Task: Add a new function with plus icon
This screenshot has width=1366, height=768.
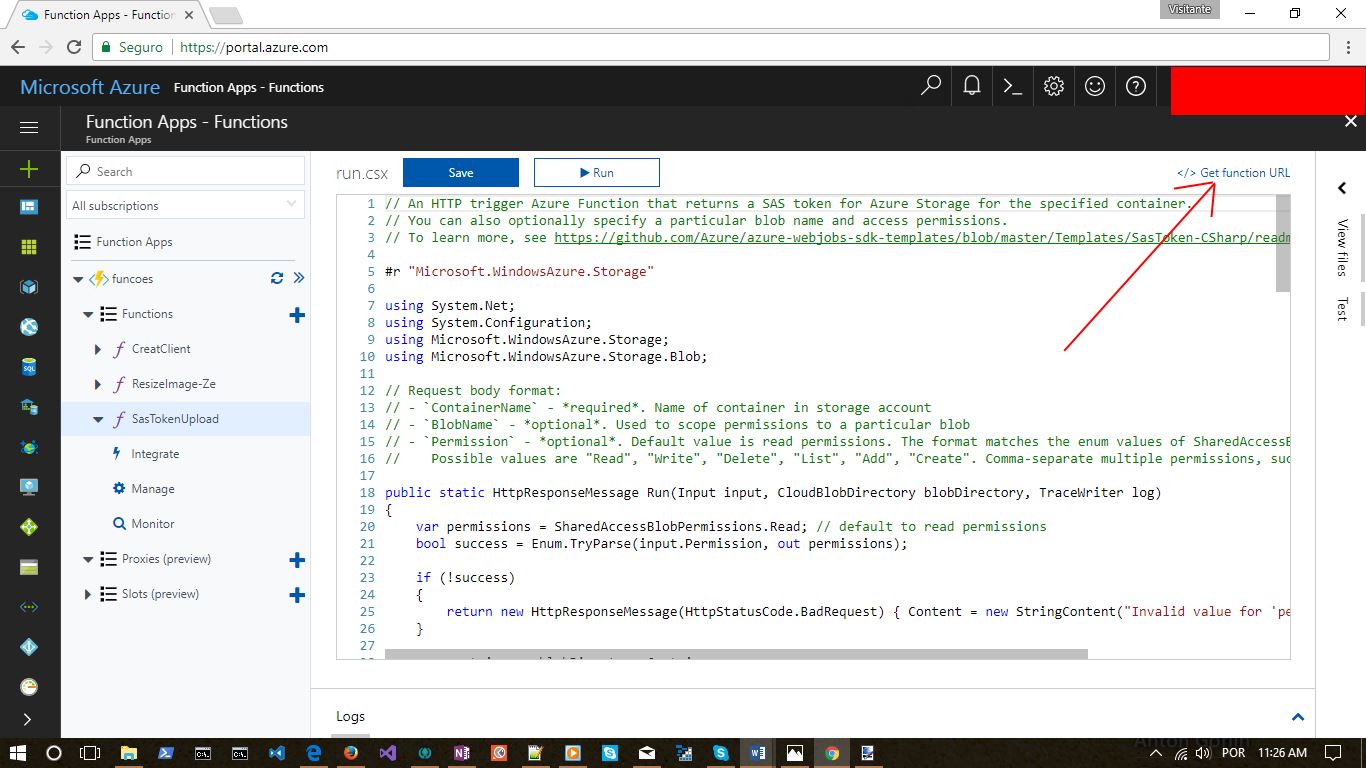Action: [297, 315]
